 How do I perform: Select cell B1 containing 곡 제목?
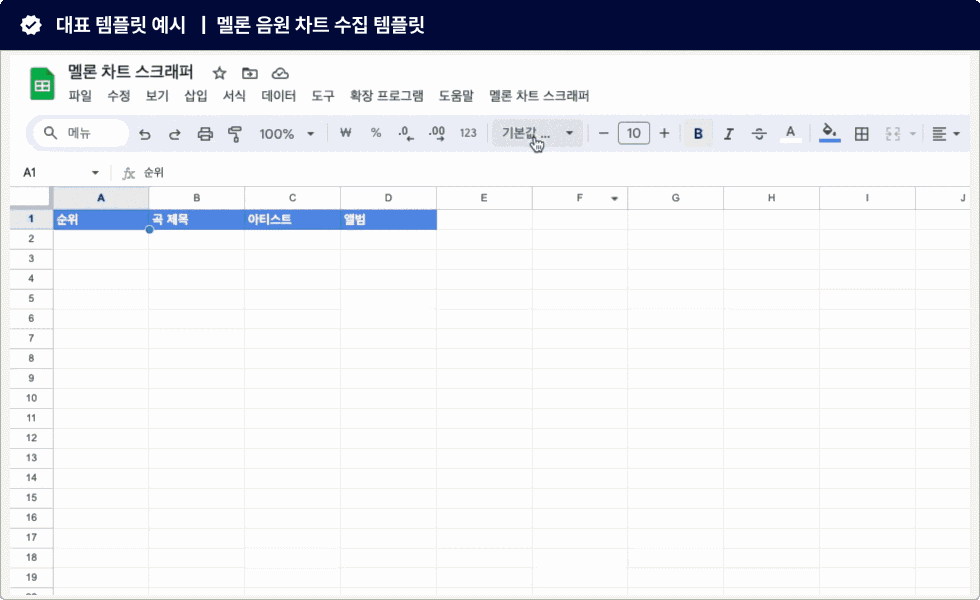197,219
